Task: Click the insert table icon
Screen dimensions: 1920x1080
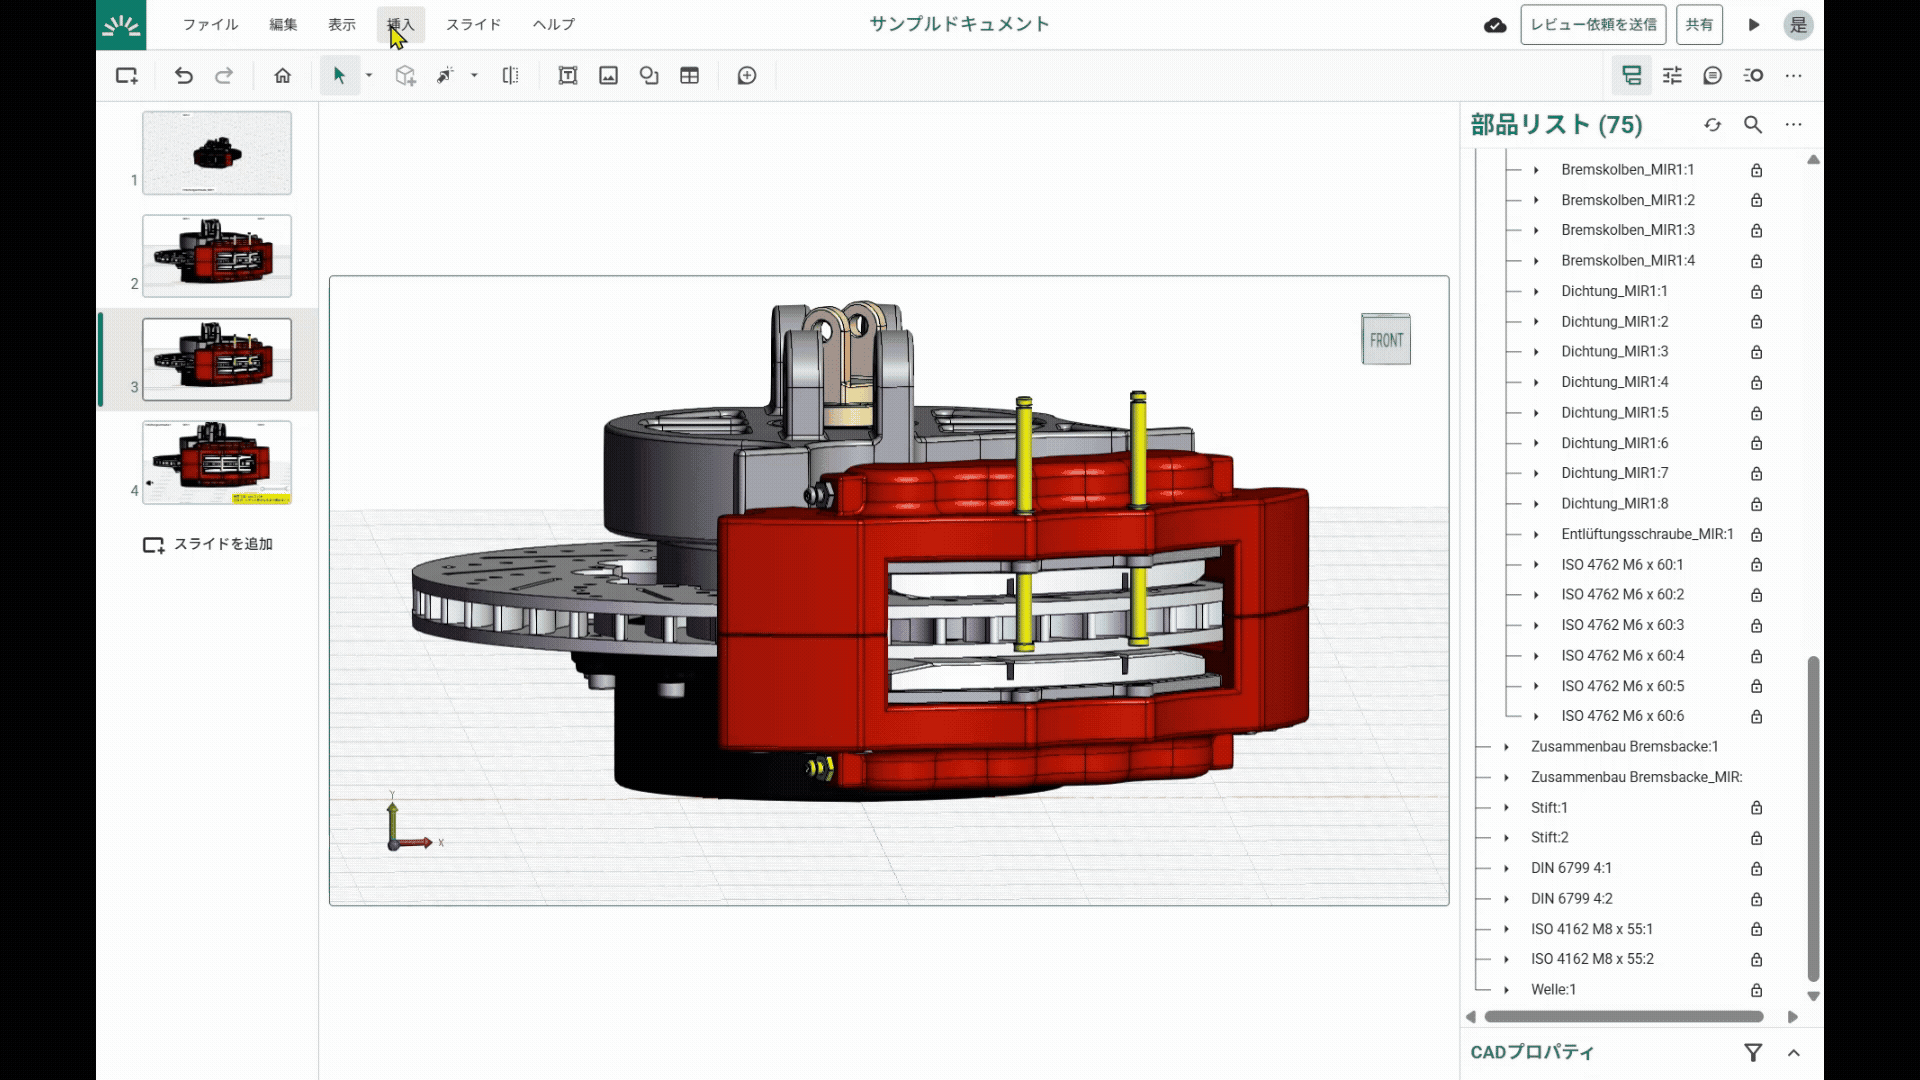Action: pyautogui.click(x=689, y=75)
